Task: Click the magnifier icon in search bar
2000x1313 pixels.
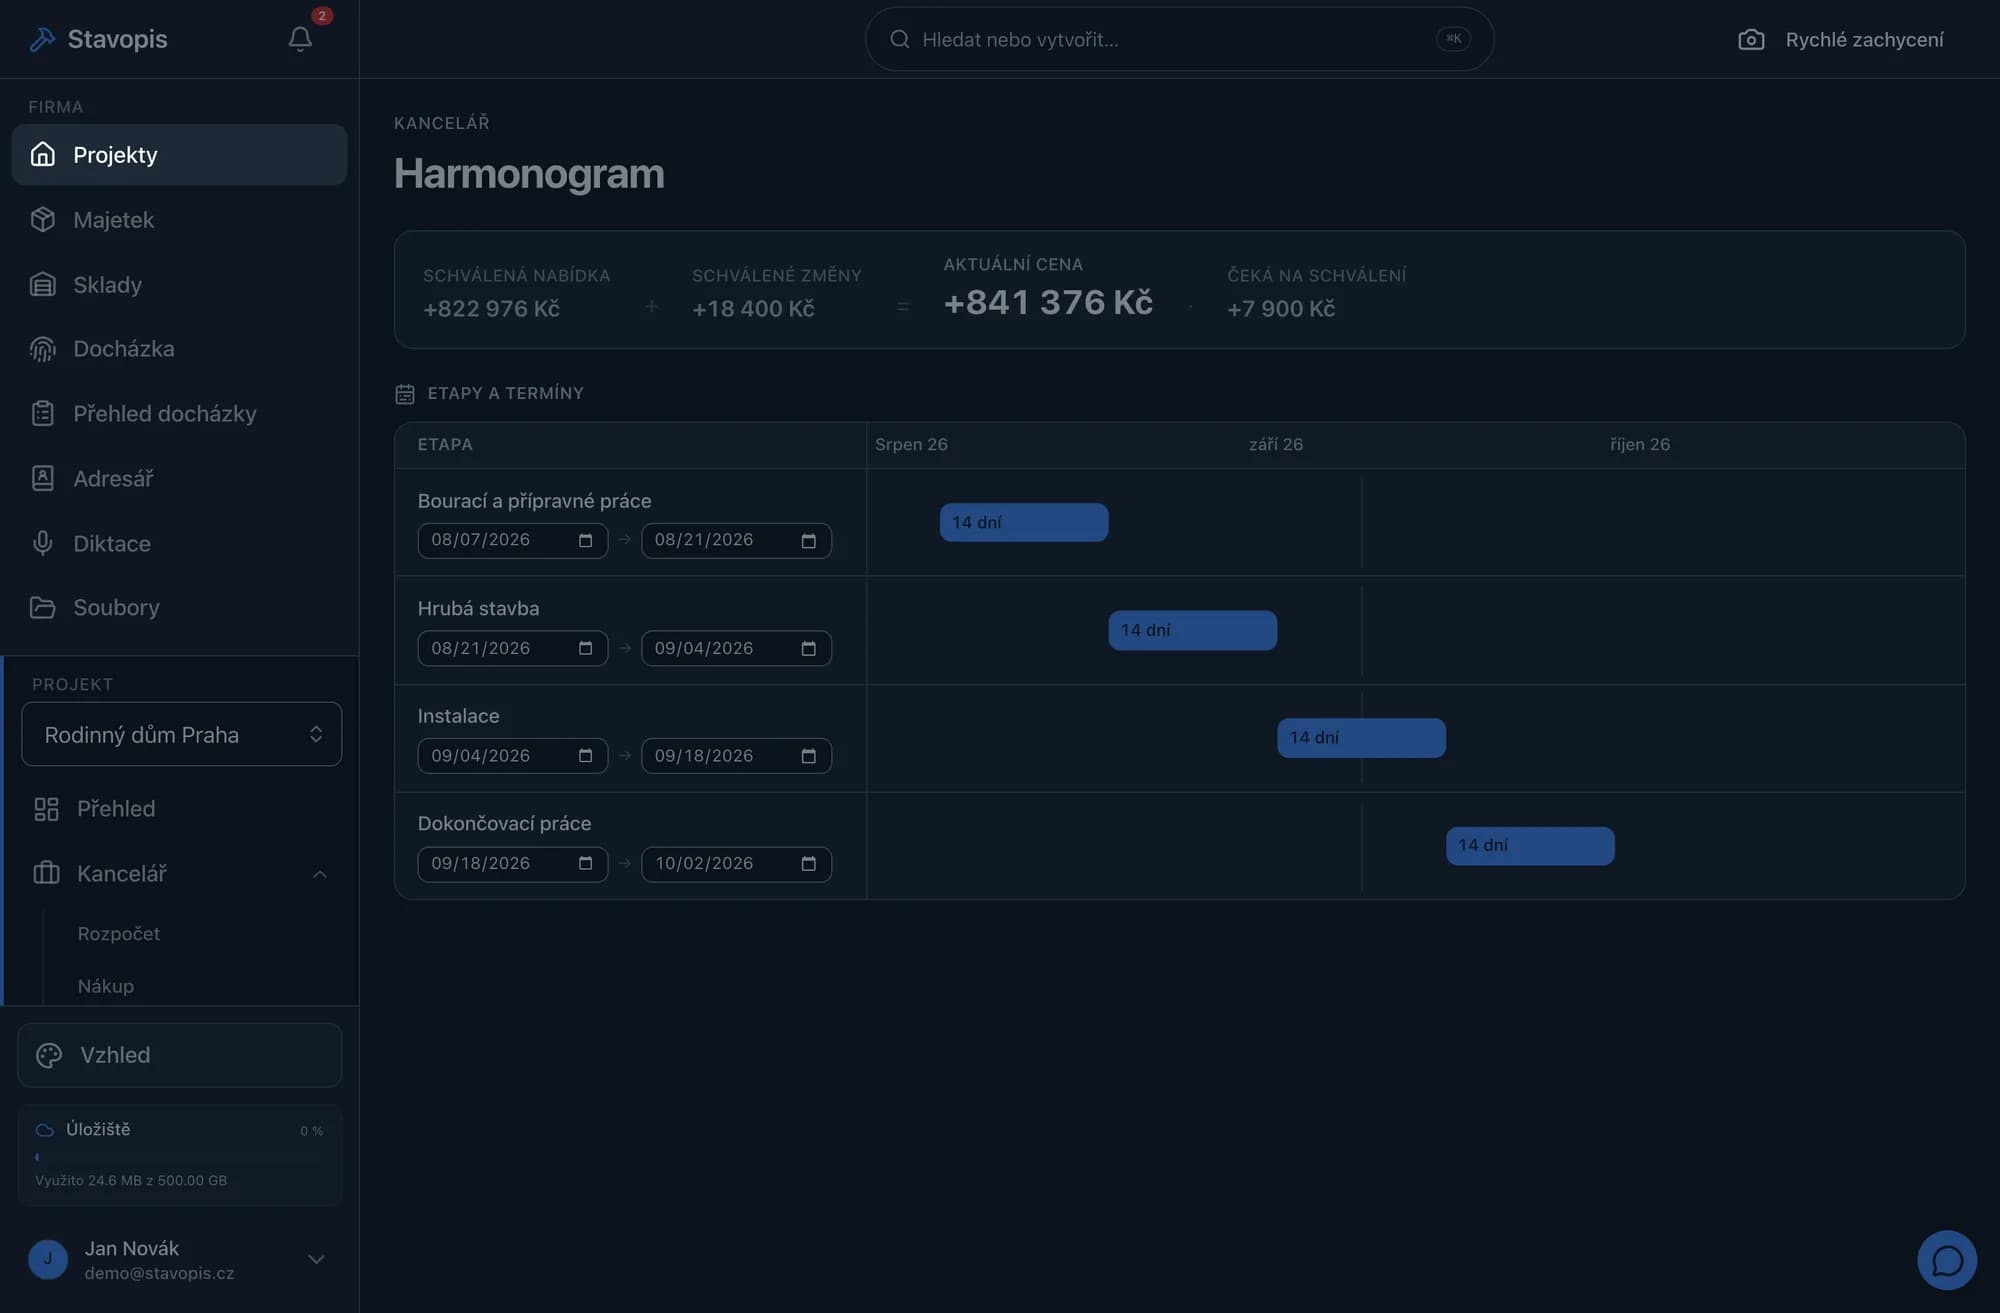Action: click(x=900, y=39)
